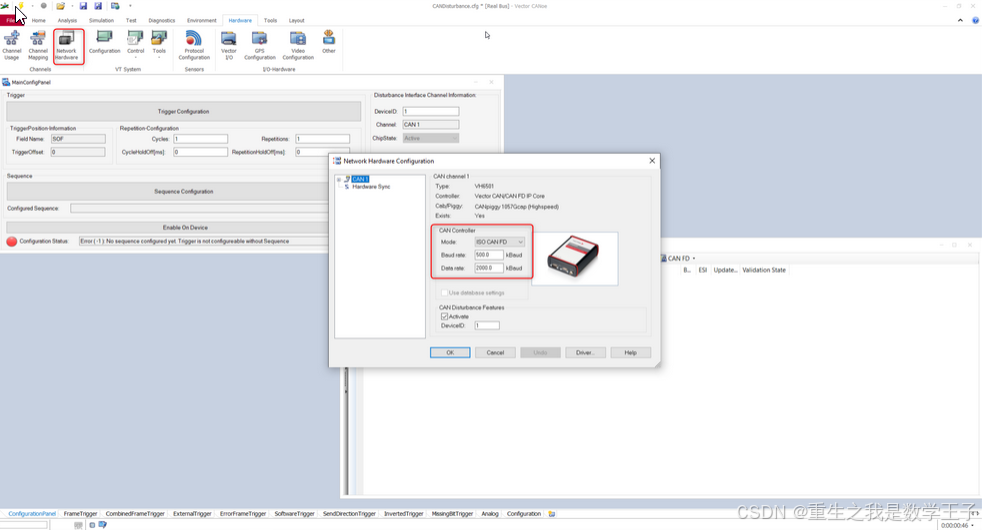Click the dialog's DeviceID input field
The image size is (982, 530).
click(x=487, y=325)
